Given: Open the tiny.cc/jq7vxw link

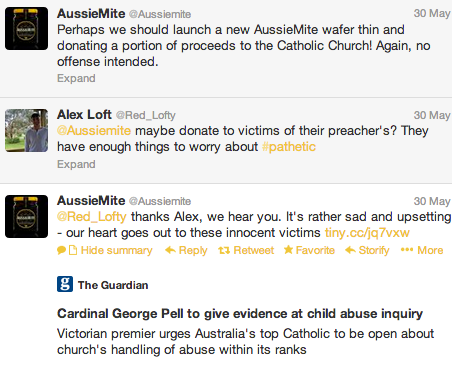Looking at the screenshot, I should coord(367,233).
